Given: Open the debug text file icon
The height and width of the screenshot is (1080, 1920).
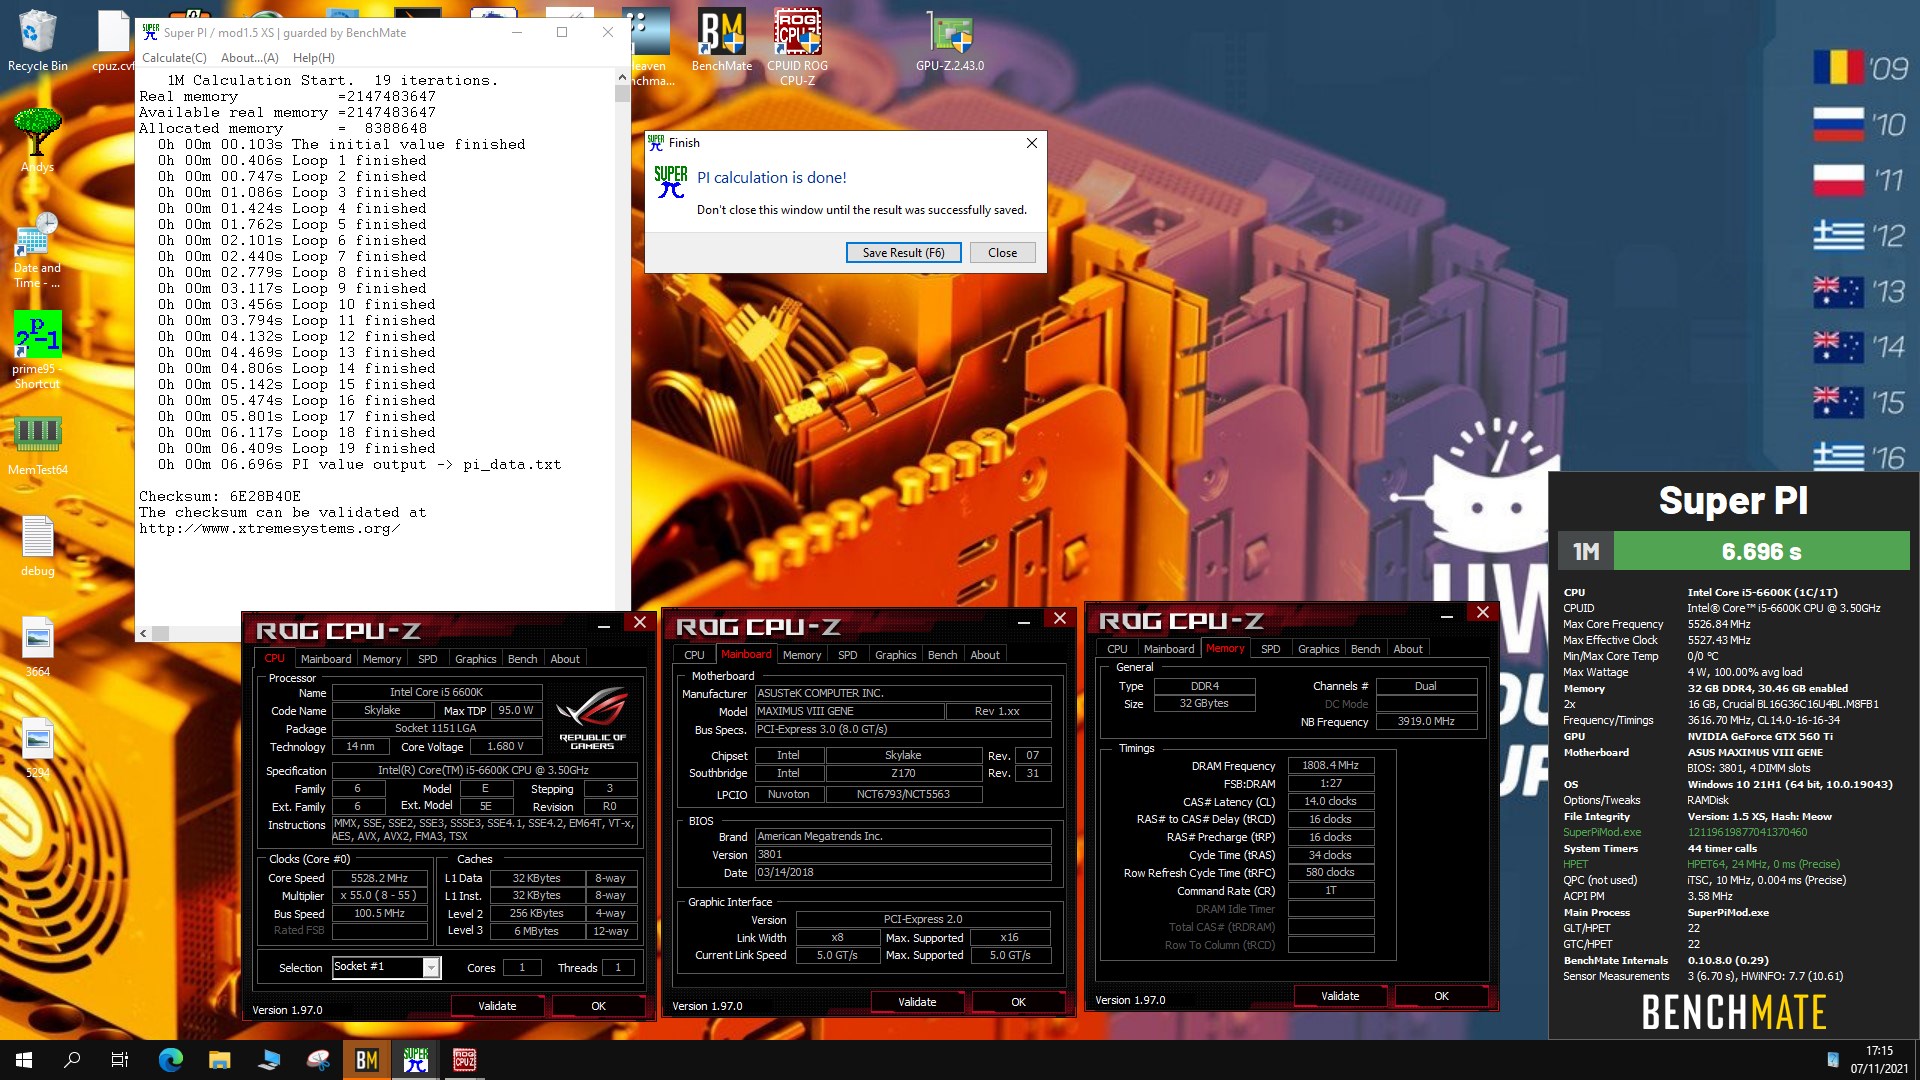Looking at the screenshot, I should click(x=37, y=546).
